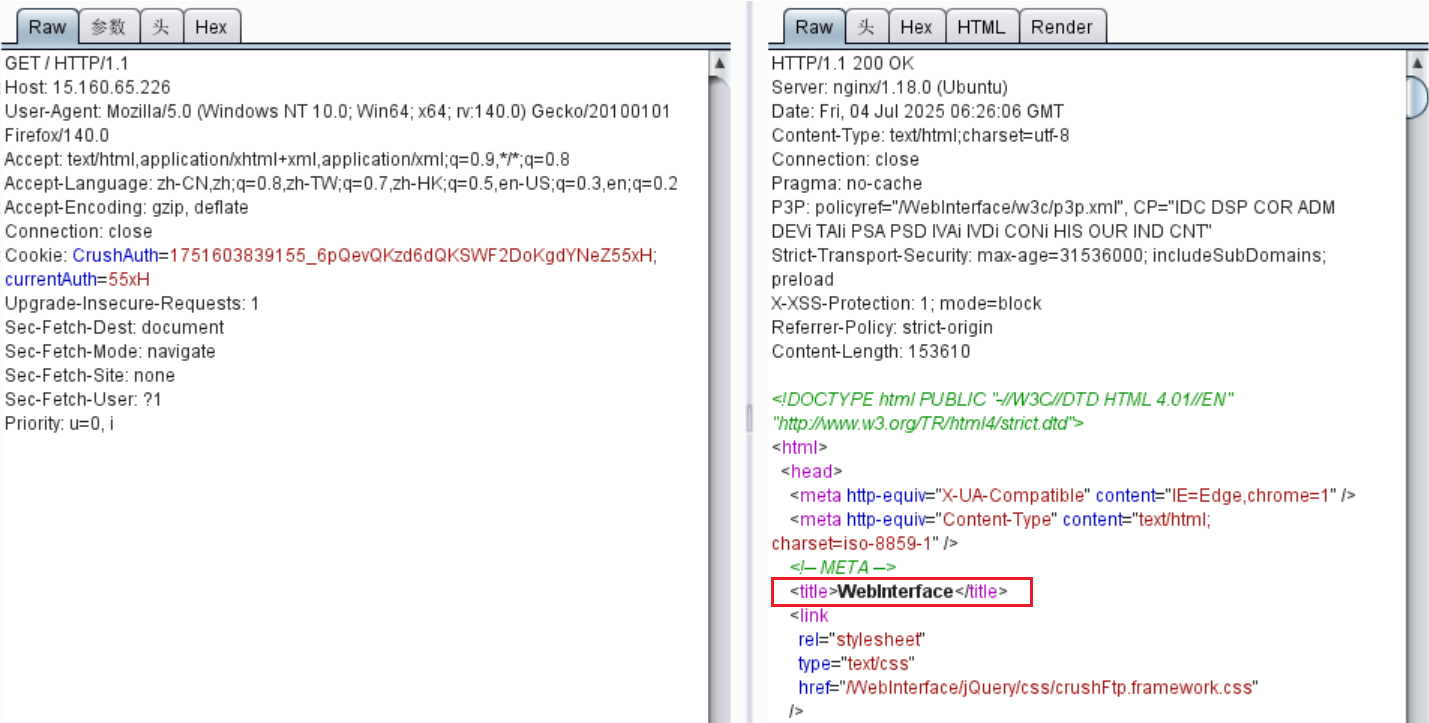Click the 'X-XSS-Protection: 1; mode=block' header

[906, 303]
